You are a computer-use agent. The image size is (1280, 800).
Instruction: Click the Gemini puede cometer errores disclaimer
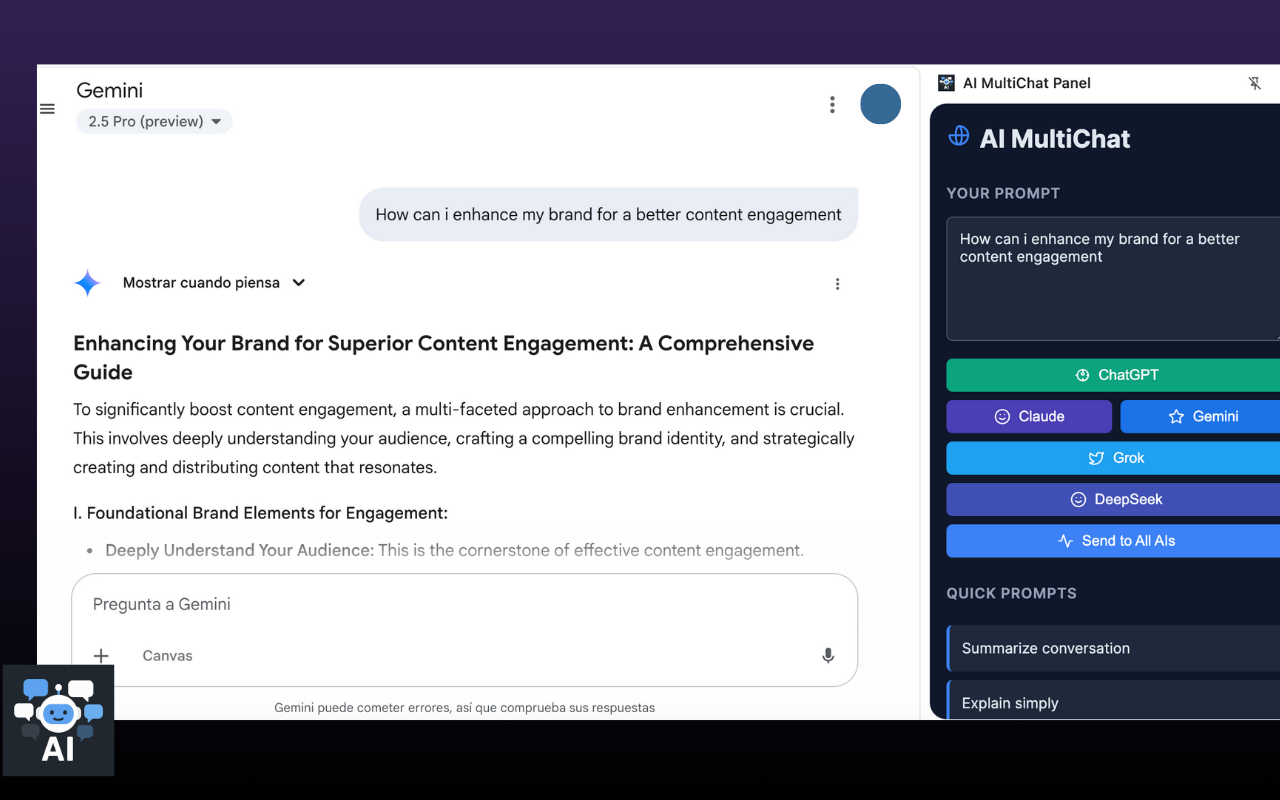click(465, 707)
